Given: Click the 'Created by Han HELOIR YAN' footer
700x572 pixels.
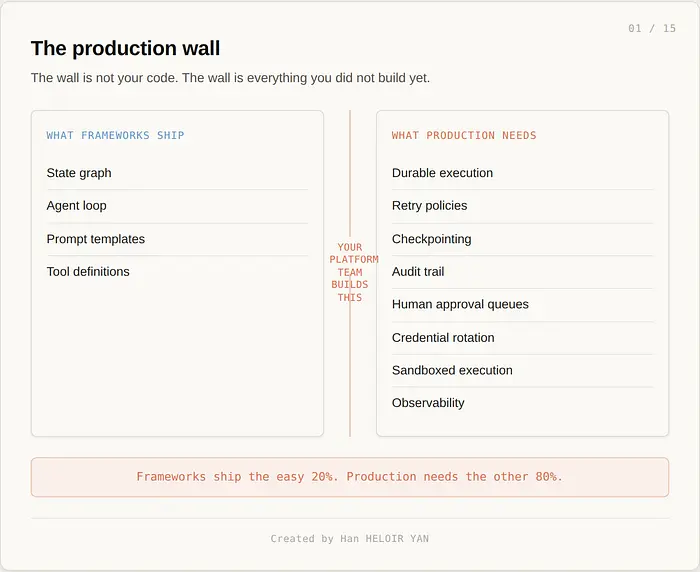Looking at the screenshot, I should [350, 539].
